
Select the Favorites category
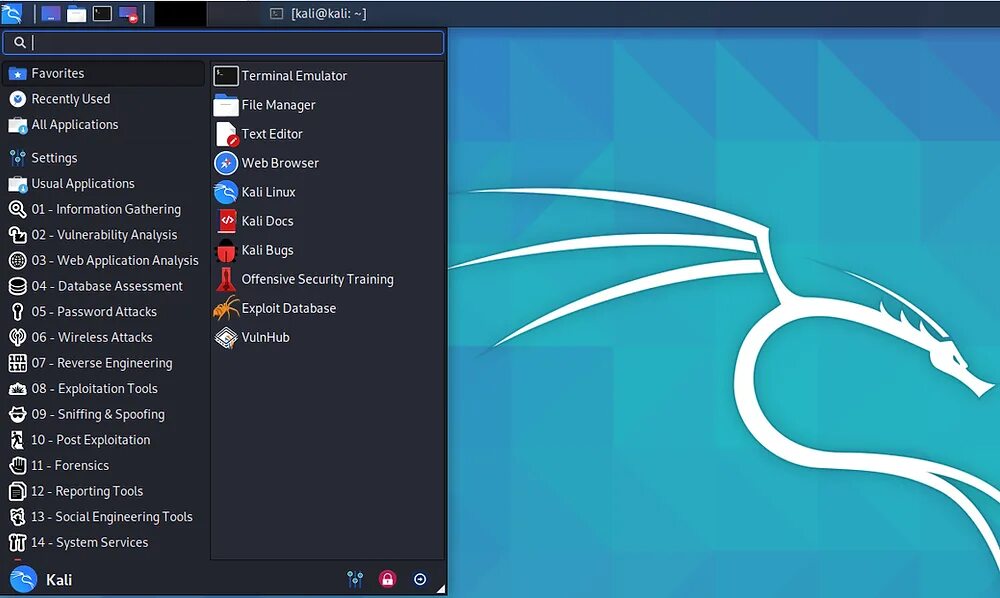(x=104, y=73)
